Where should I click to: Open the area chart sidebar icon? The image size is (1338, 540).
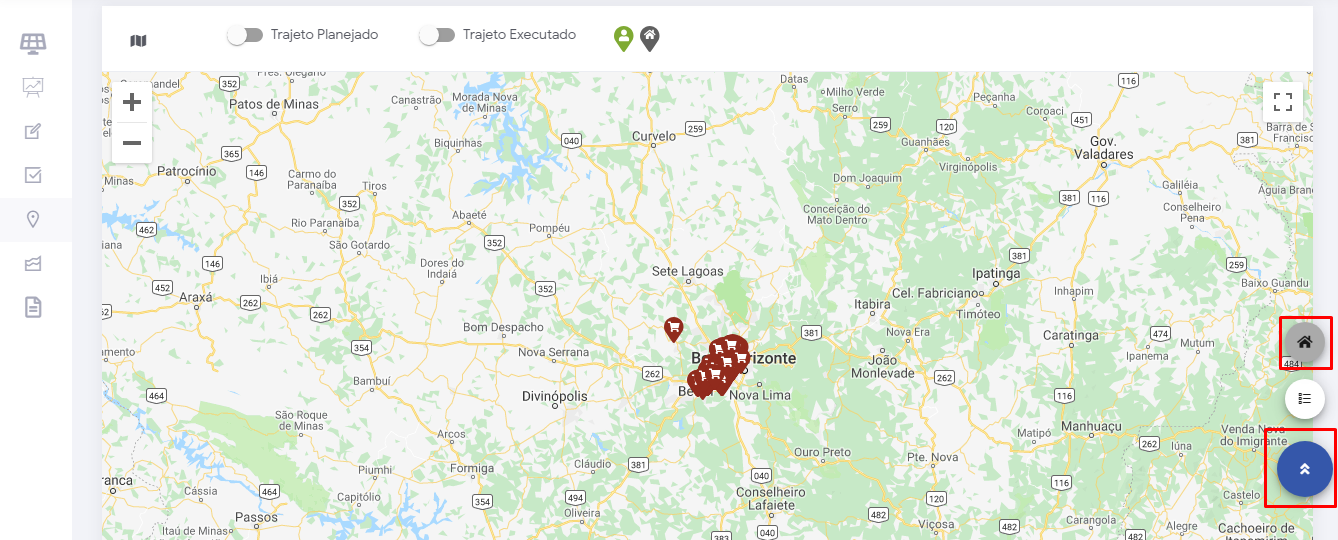pyautogui.click(x=33, y=263)
